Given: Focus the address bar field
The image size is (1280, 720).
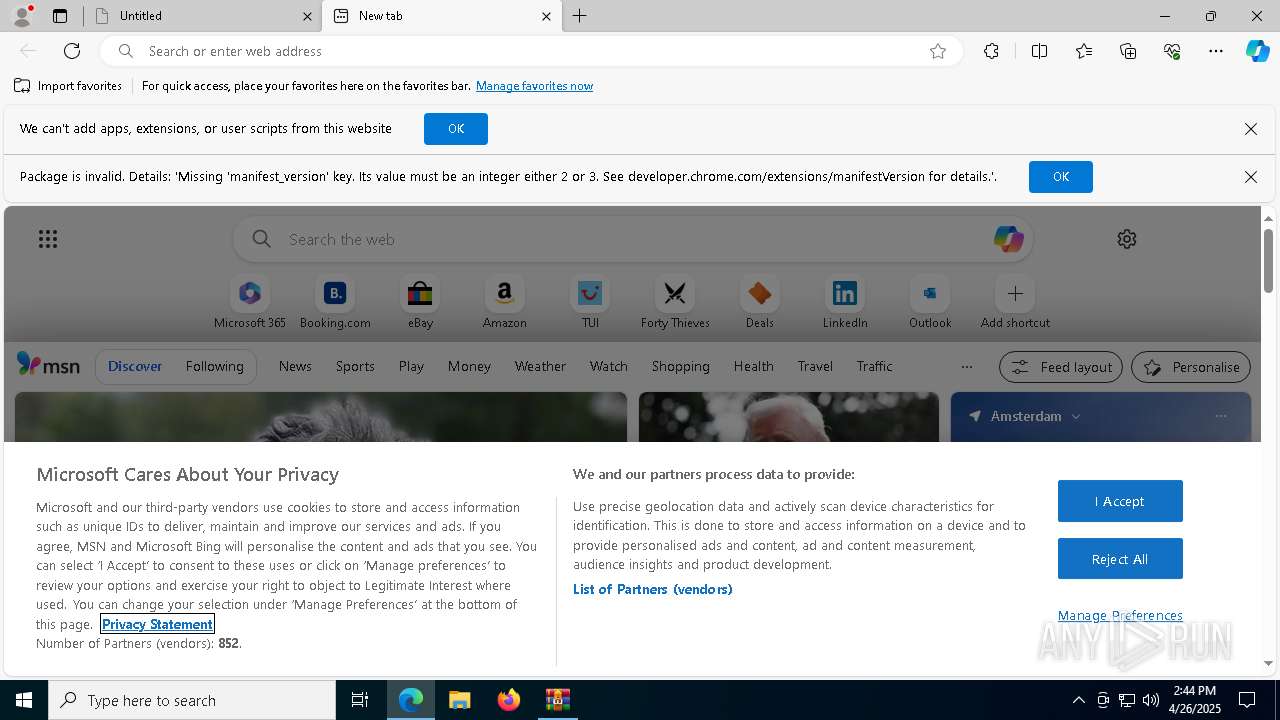Looking at the screenshot, I should coord(530,51).
